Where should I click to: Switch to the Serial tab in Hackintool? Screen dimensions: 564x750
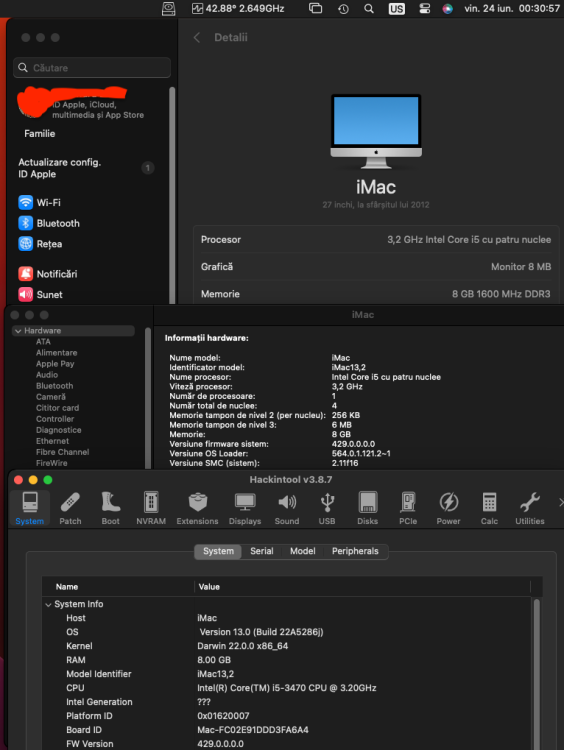[262, 551]
